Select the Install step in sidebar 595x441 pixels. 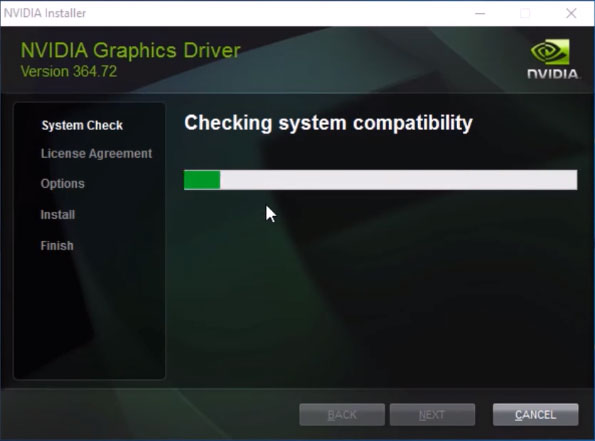pos(58,215)
